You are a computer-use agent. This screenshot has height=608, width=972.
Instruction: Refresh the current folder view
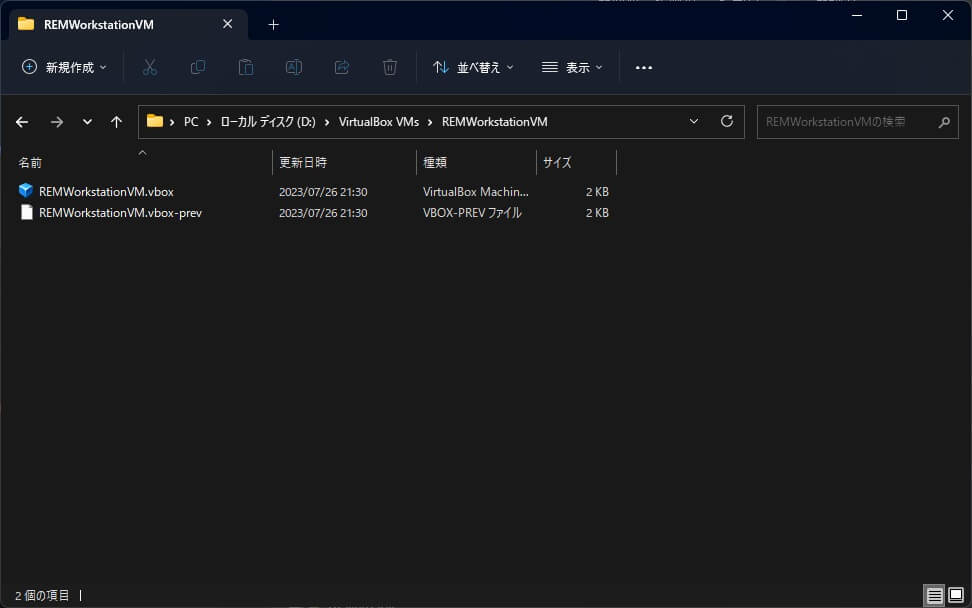pos(727,121)
